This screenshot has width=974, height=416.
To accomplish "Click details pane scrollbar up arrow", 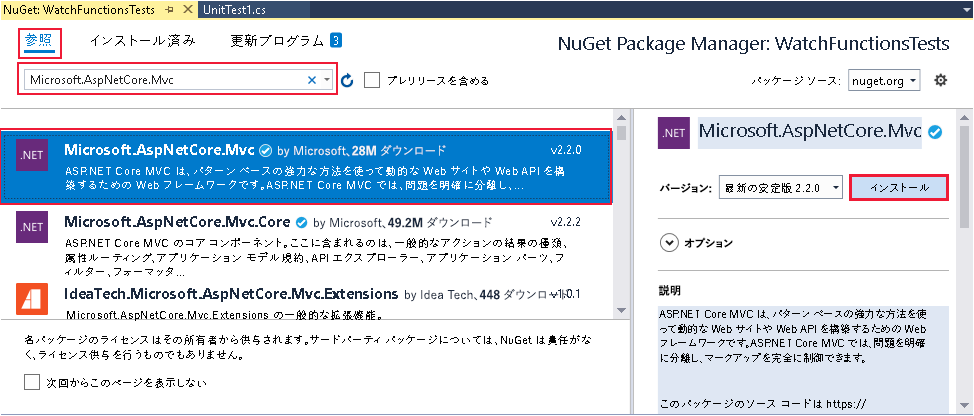I will 963,118.
